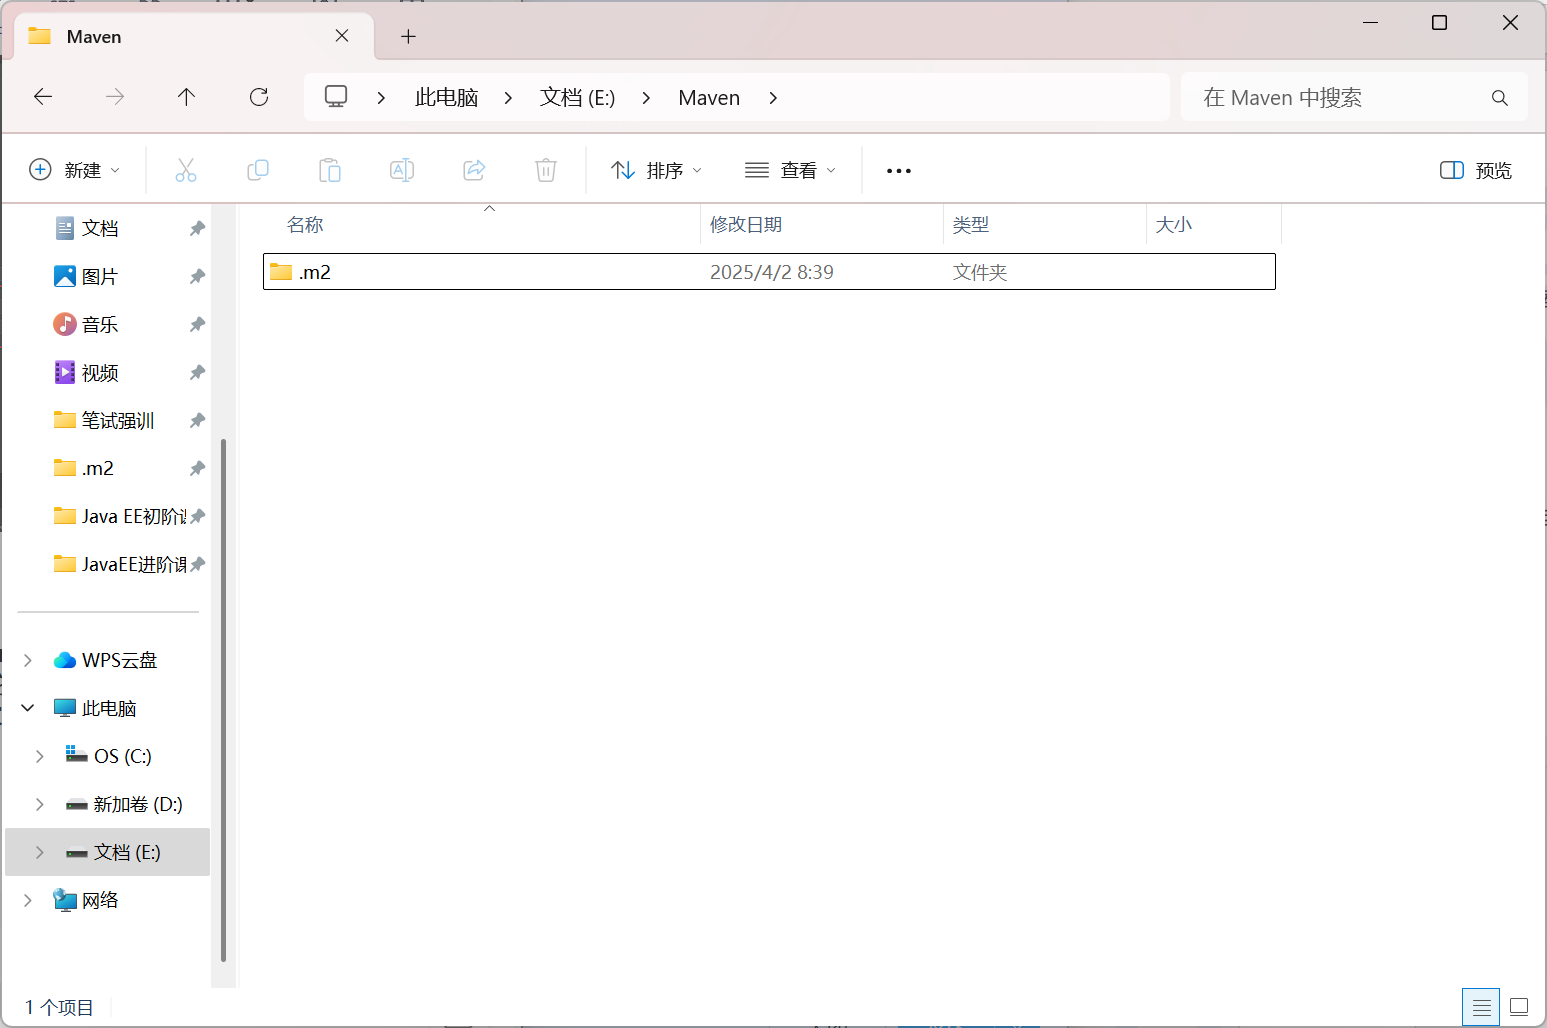This screenshot has width=1547, height=1028.
Task: Expand 新加卷 (D:) drive node
Action: pos(40,804)
